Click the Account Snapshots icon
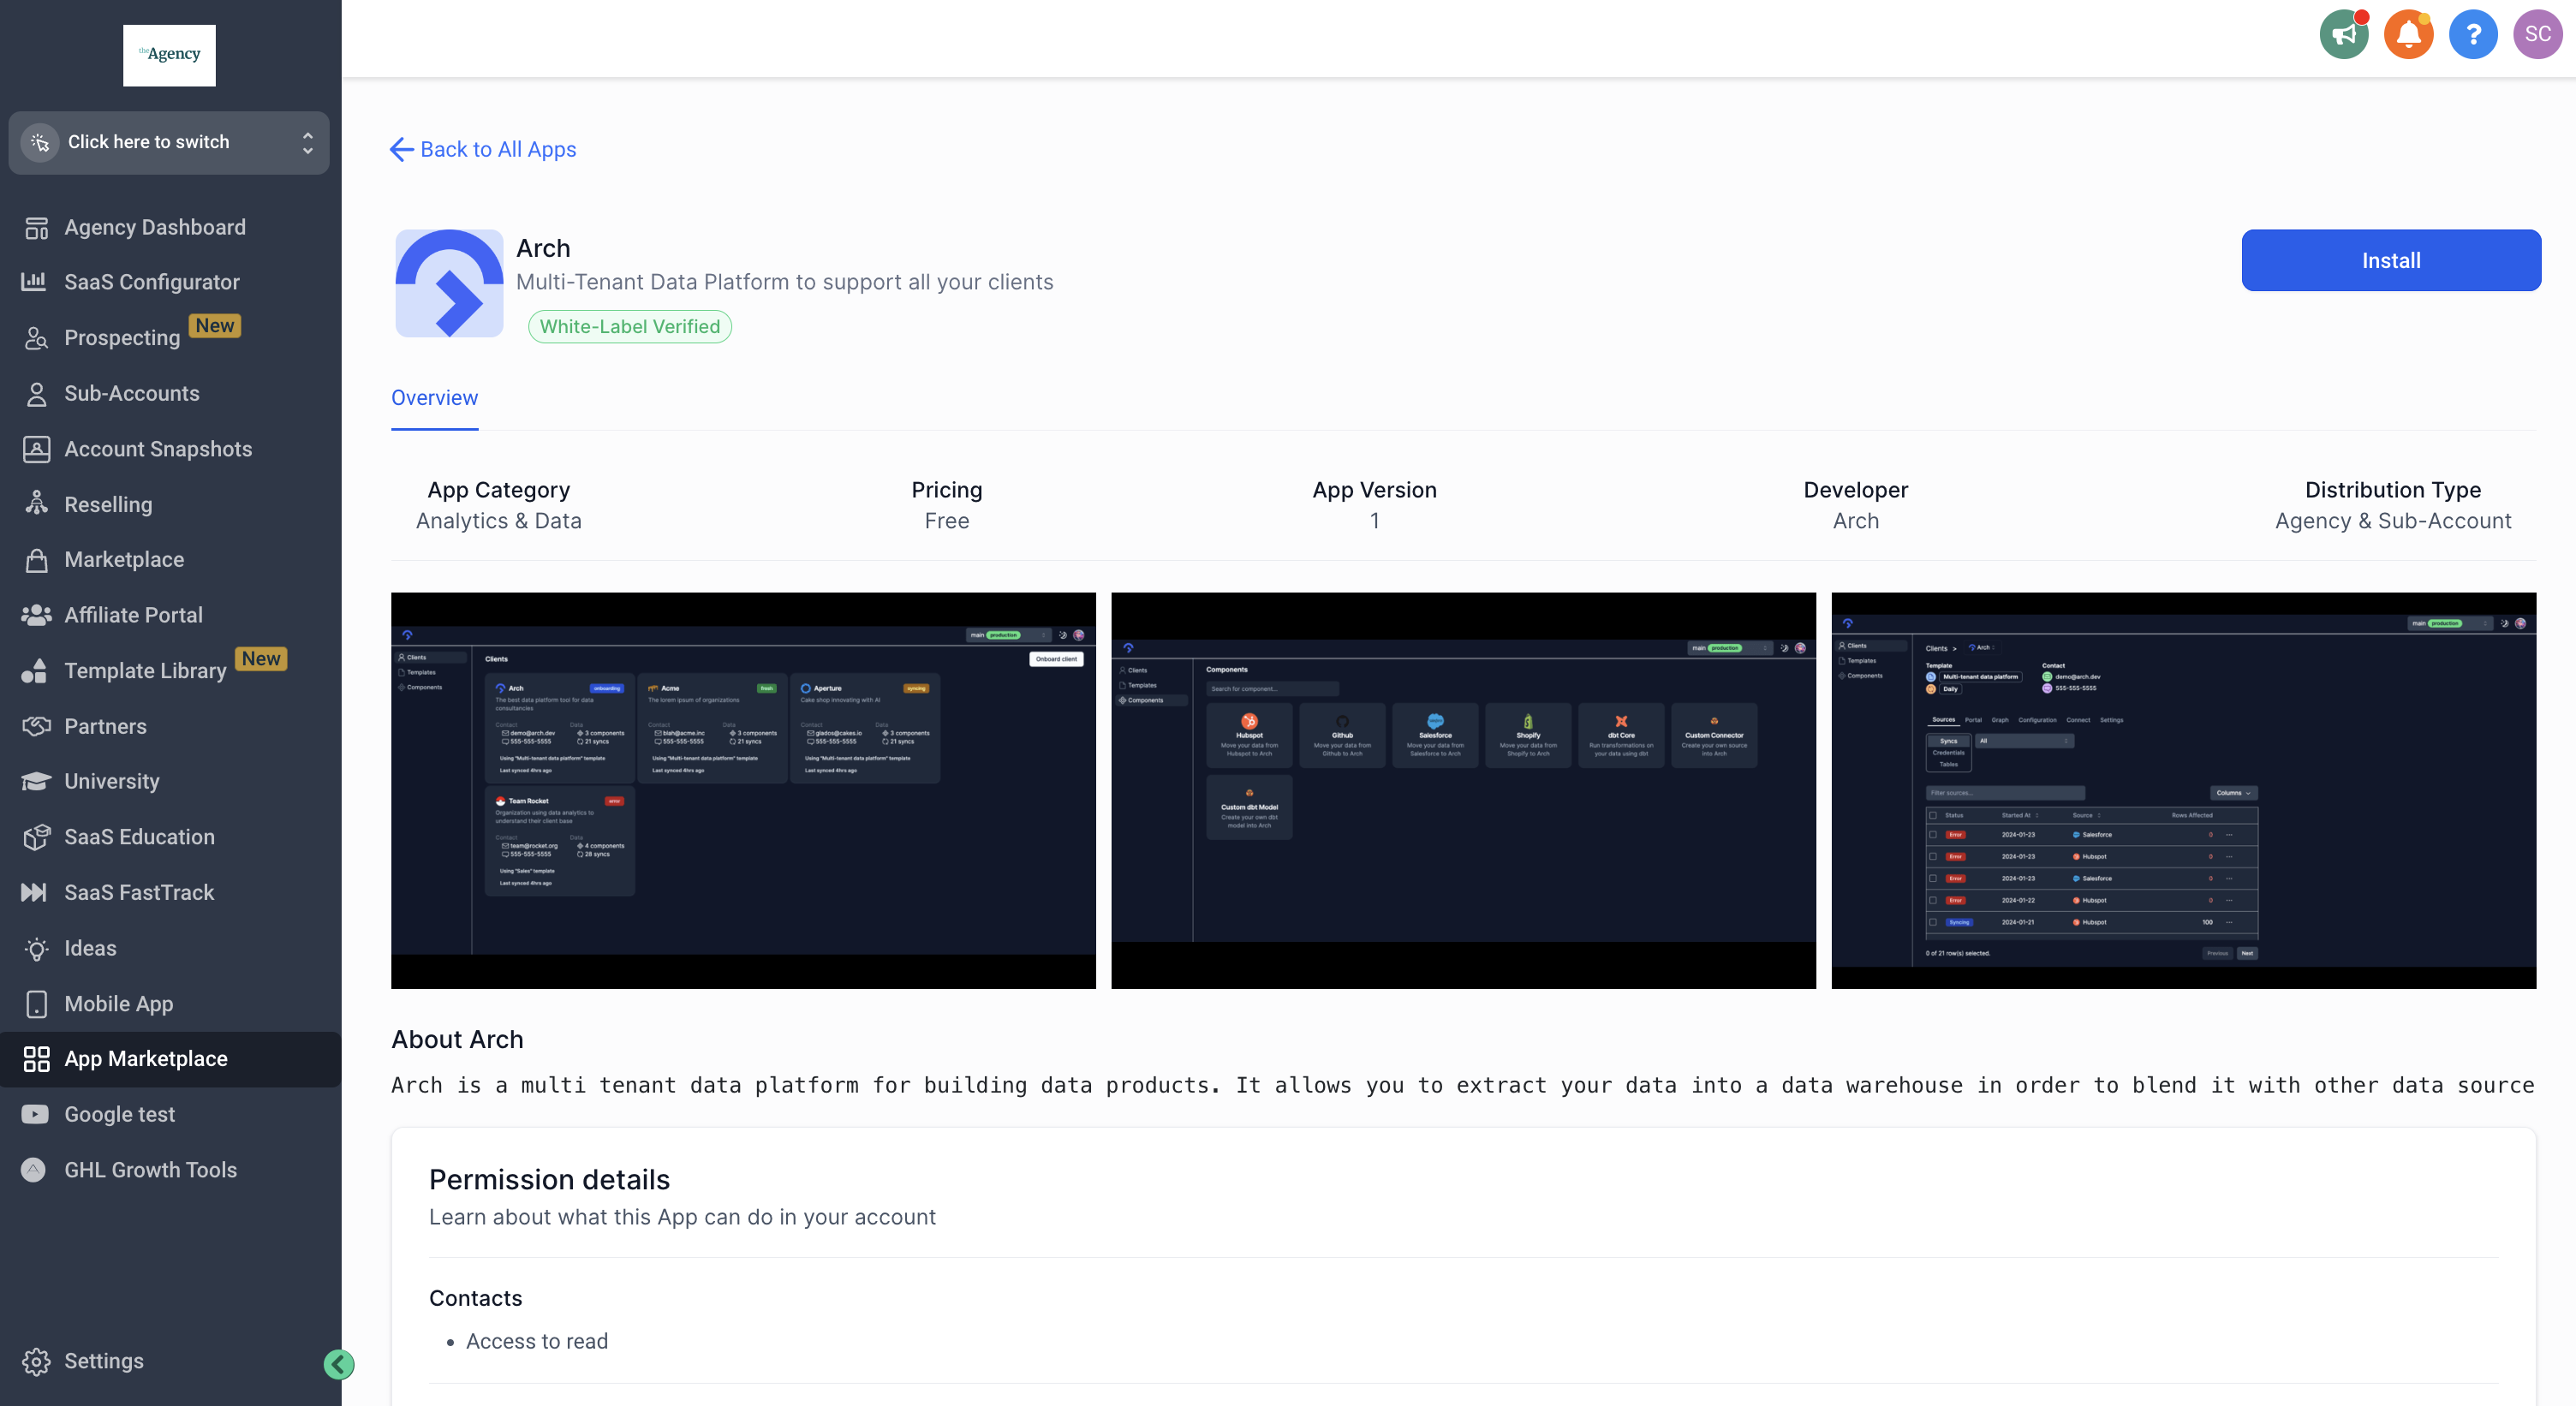Image resolution: width=2576 pixels, height=1406 pixels. coord(36,449)
